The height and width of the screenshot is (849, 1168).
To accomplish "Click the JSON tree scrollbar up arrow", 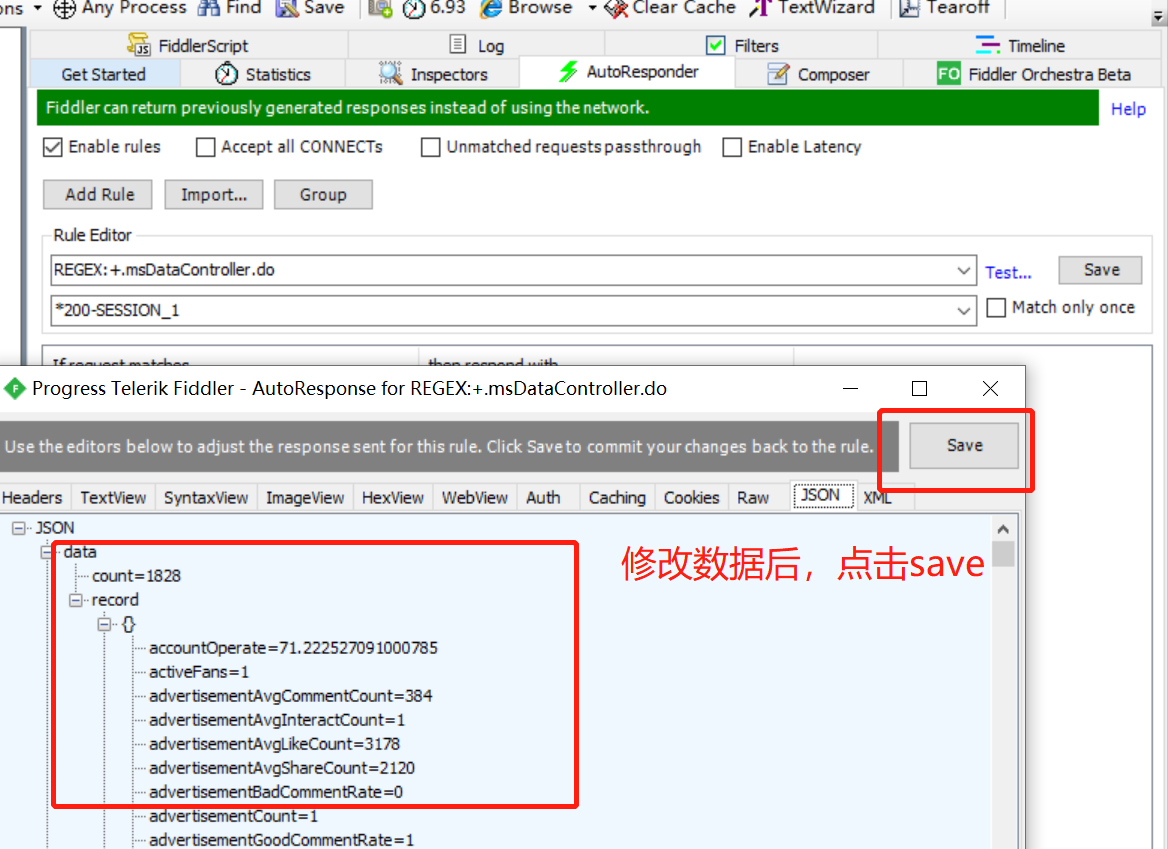I will pos(1003,529).
